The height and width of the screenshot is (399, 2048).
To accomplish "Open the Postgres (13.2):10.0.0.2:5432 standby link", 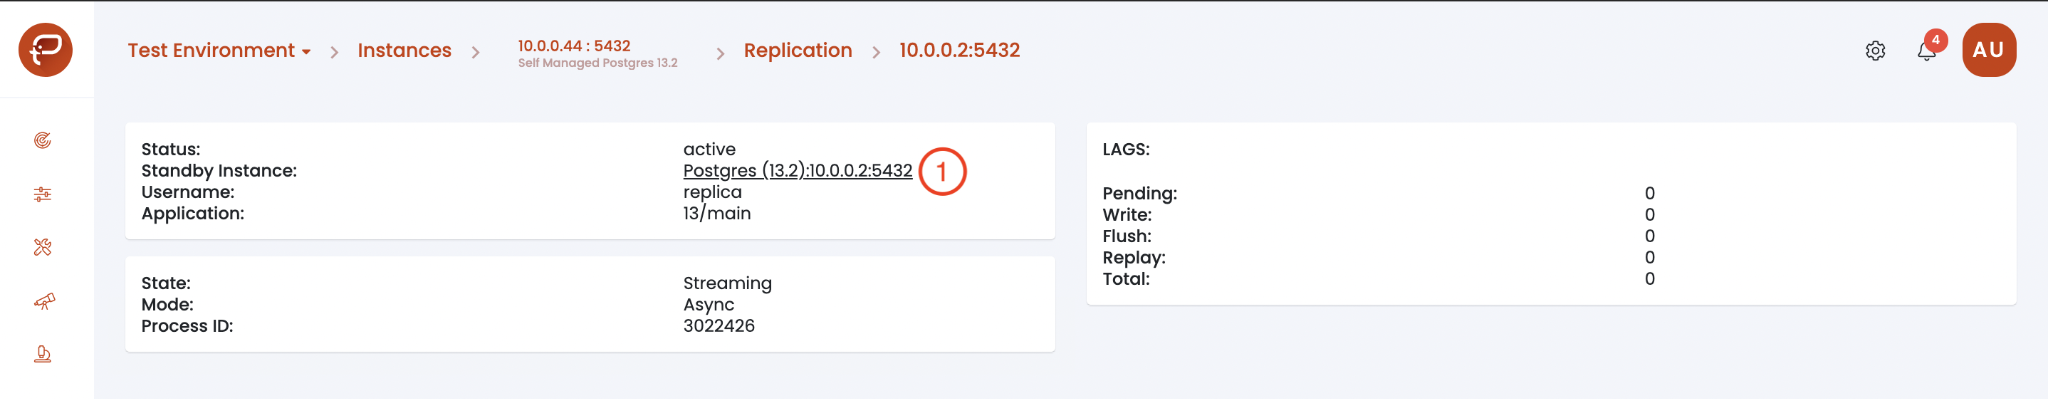I will pyautogui.click(x=798, y=170).
